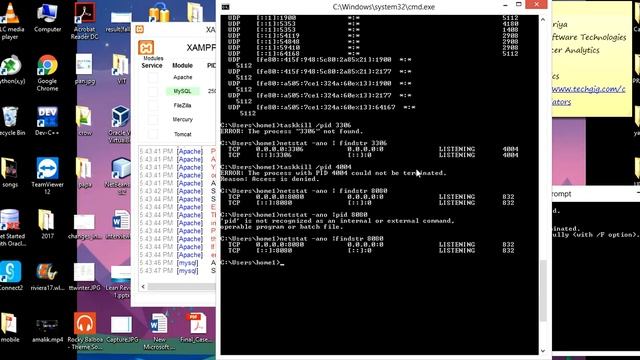
Task: Click cmd window scroll down arrow
Action: tap(543, 350)
